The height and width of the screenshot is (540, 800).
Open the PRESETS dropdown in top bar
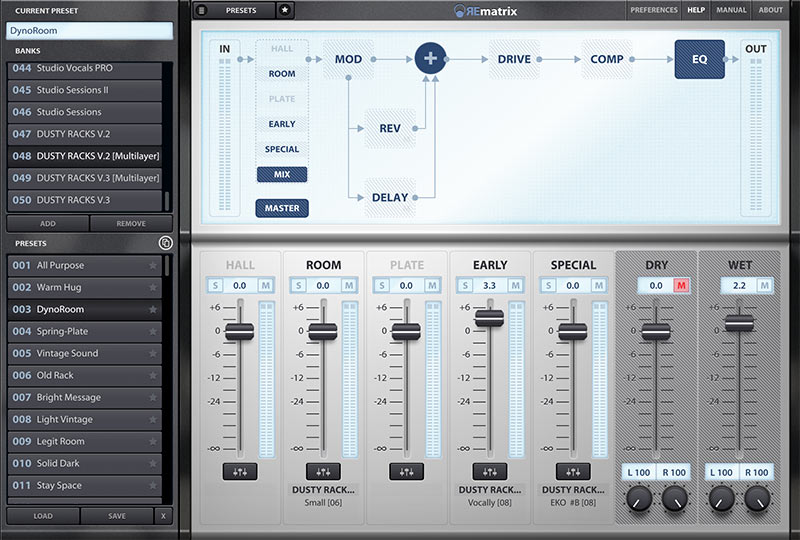(x=240, y=10)
